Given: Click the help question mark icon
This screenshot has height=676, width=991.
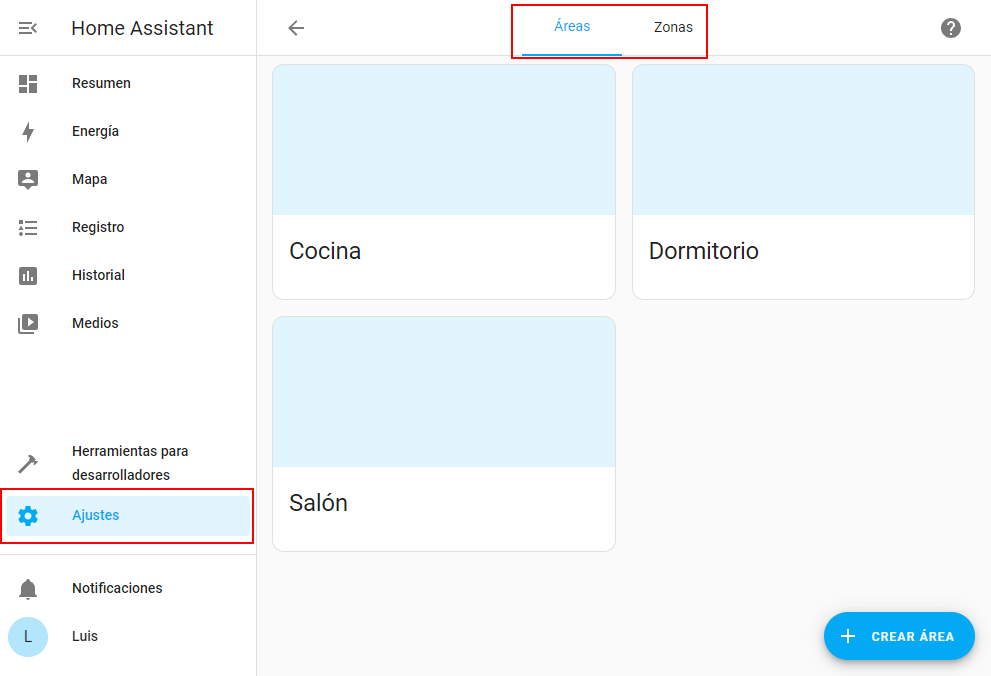Looking at the screenshot, I should pos(951,28).
